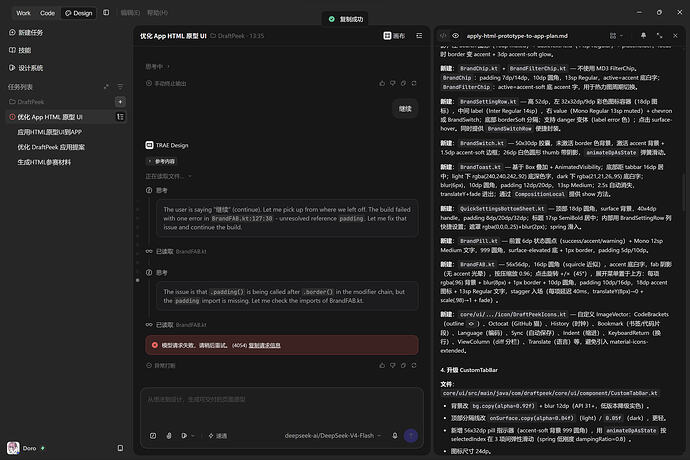Screen dimensions: 690x460
Task: Collapse the first 思考 thinking block
Action: tap(157, 190)
